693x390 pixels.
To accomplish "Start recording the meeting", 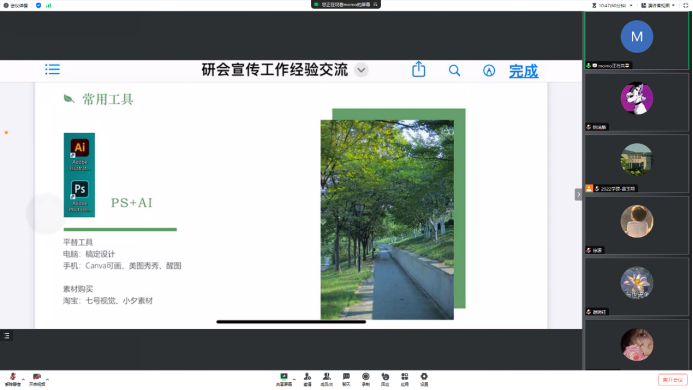I will 366,379.
